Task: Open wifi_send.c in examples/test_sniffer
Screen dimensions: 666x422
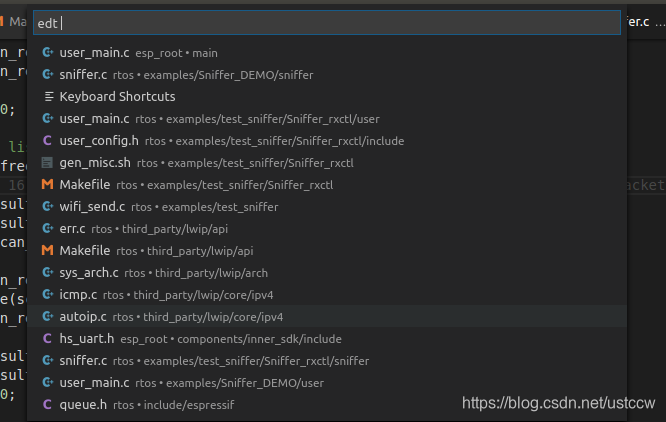Action: pos(327,207)
